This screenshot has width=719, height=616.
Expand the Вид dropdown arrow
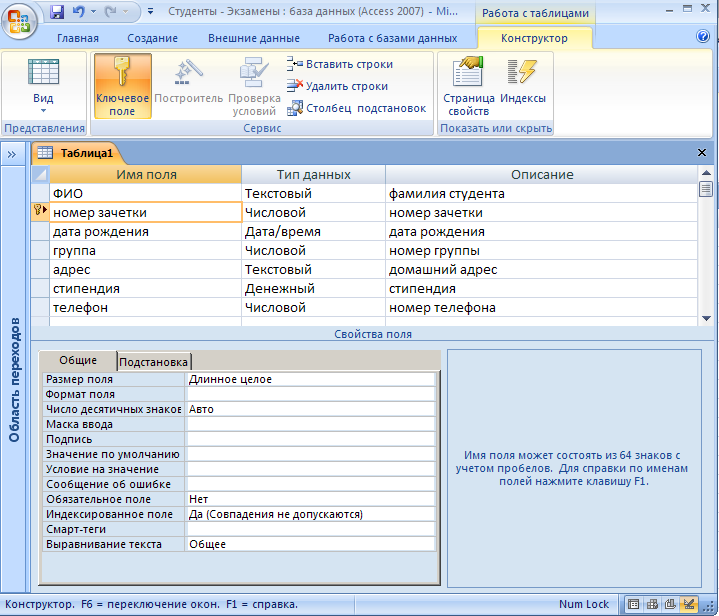[44, 111]
